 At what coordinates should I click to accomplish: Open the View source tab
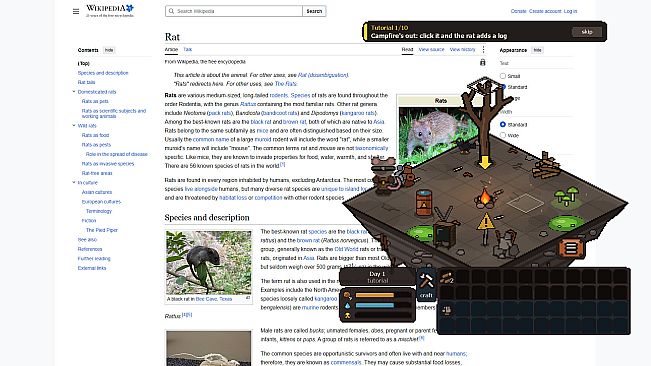coord(431,49)
